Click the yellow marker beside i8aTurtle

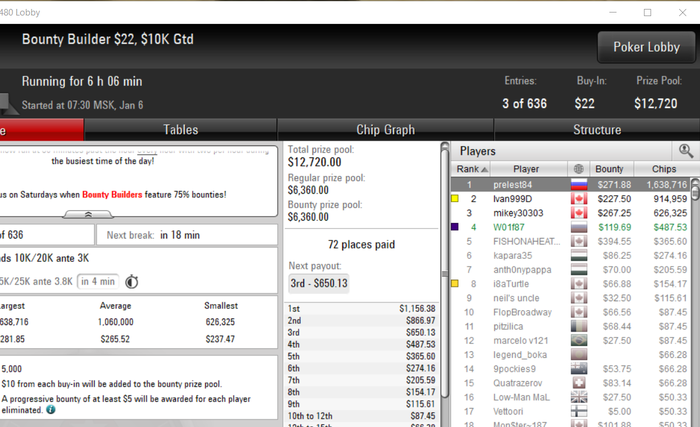455,284
